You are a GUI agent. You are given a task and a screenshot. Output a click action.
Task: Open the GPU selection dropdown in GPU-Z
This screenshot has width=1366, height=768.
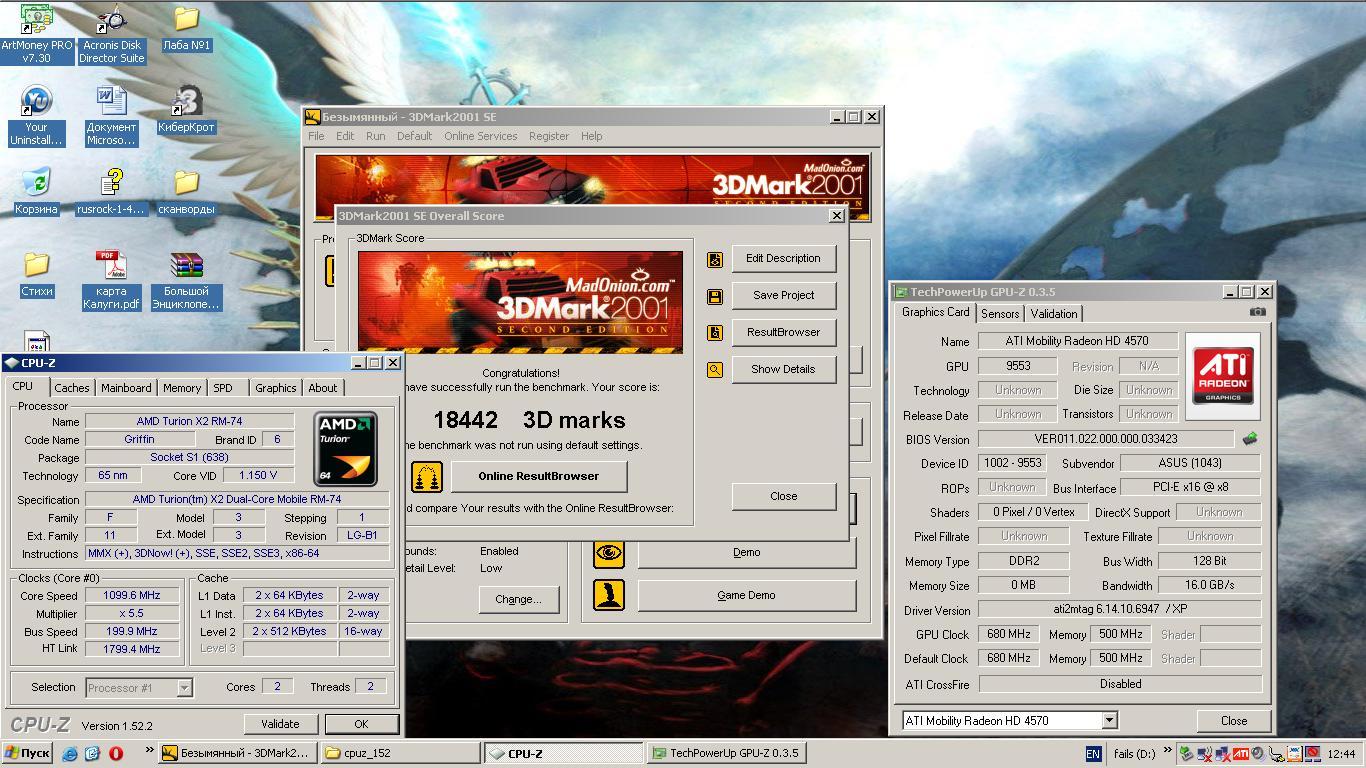pos(1109,720)
